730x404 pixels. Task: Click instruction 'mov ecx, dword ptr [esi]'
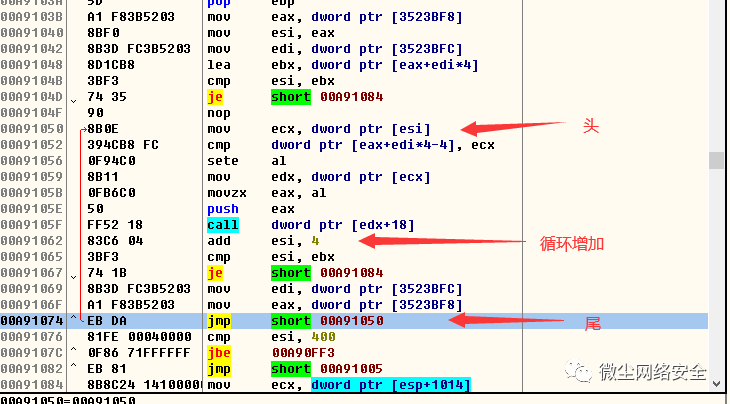click(x=319, y=129)
